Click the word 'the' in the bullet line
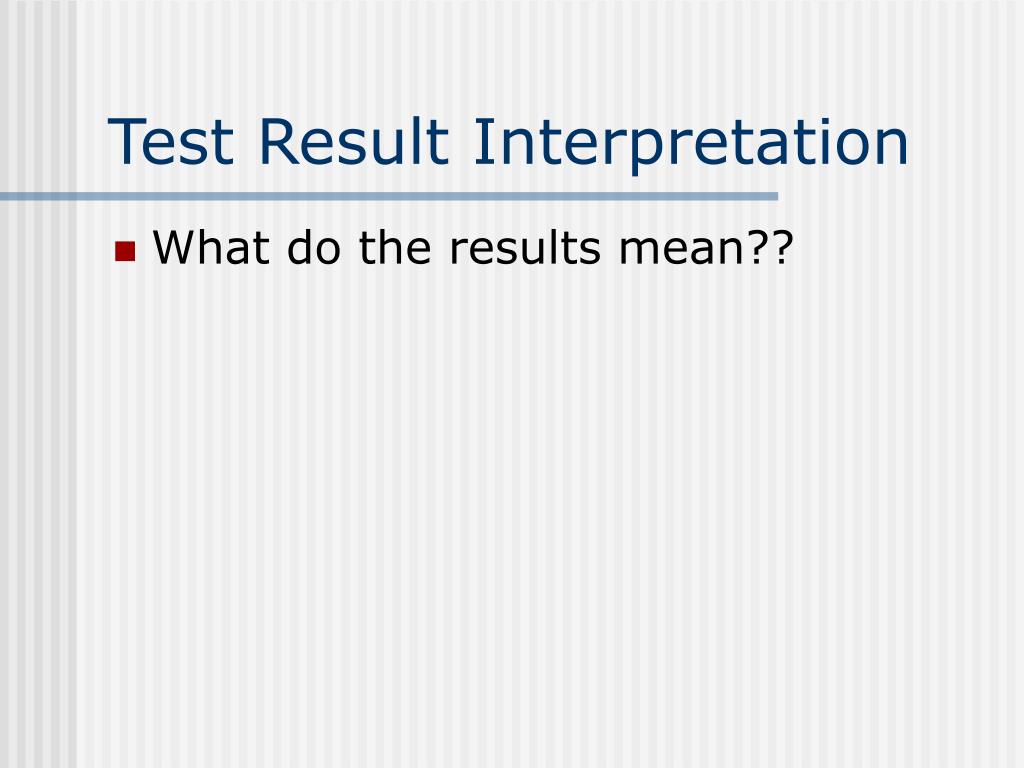 [x=395, y=248]
